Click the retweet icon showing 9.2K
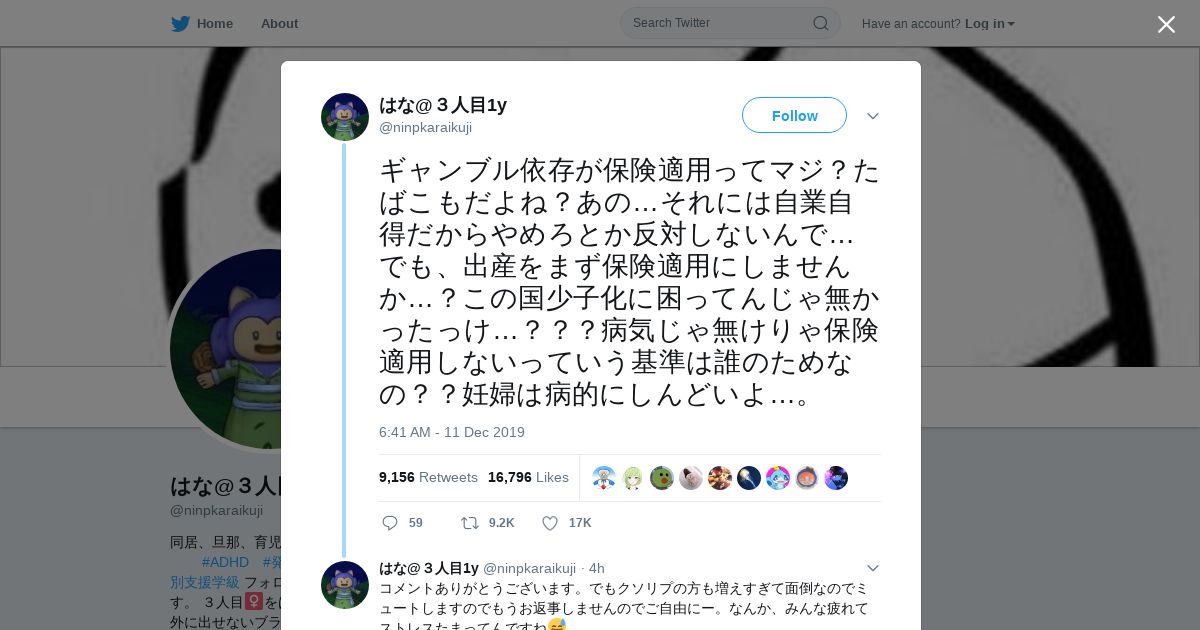Viewport: 1200px width, 630px height. point(470,523)
